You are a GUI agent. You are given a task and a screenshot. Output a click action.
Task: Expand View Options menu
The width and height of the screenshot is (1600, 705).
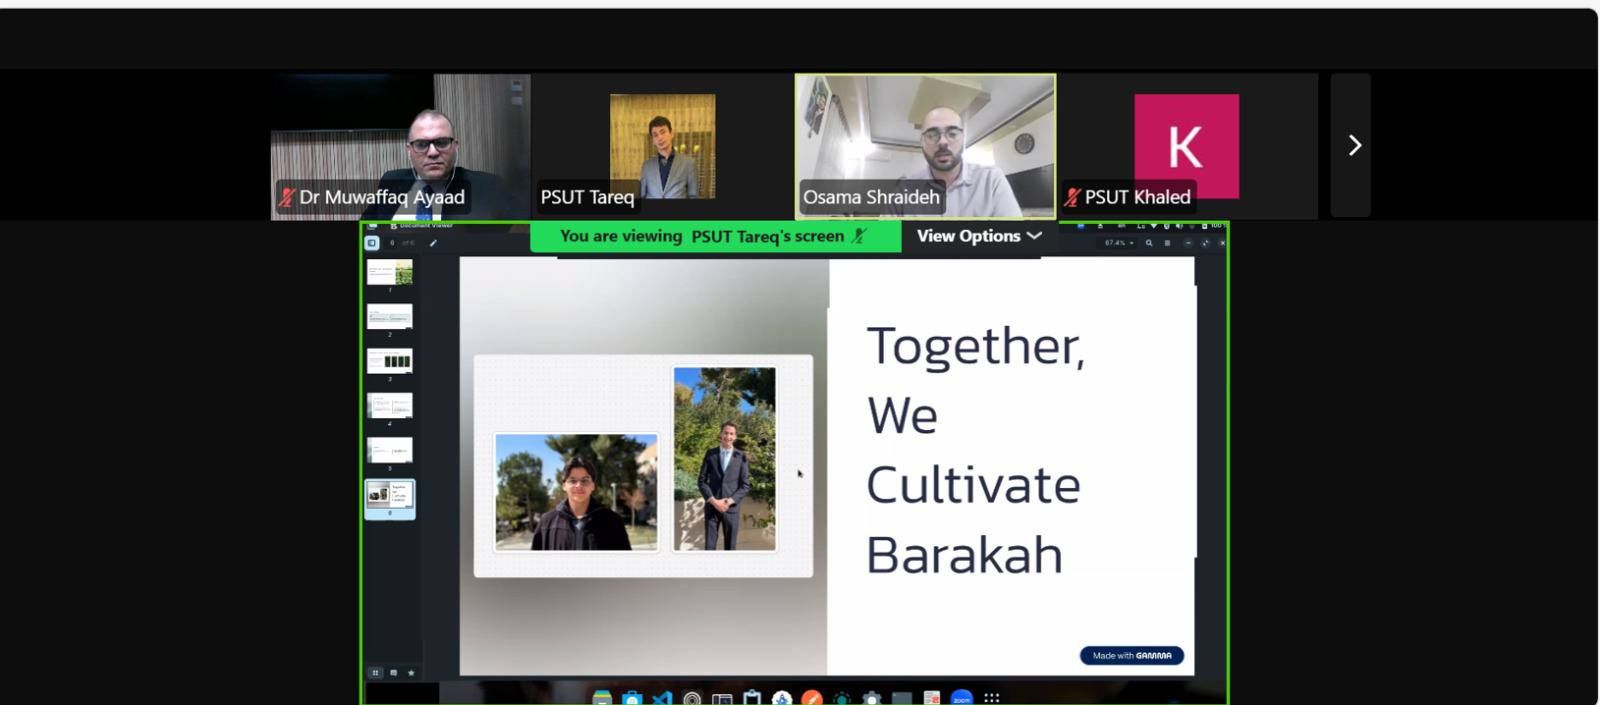click(x=979, y=236)
